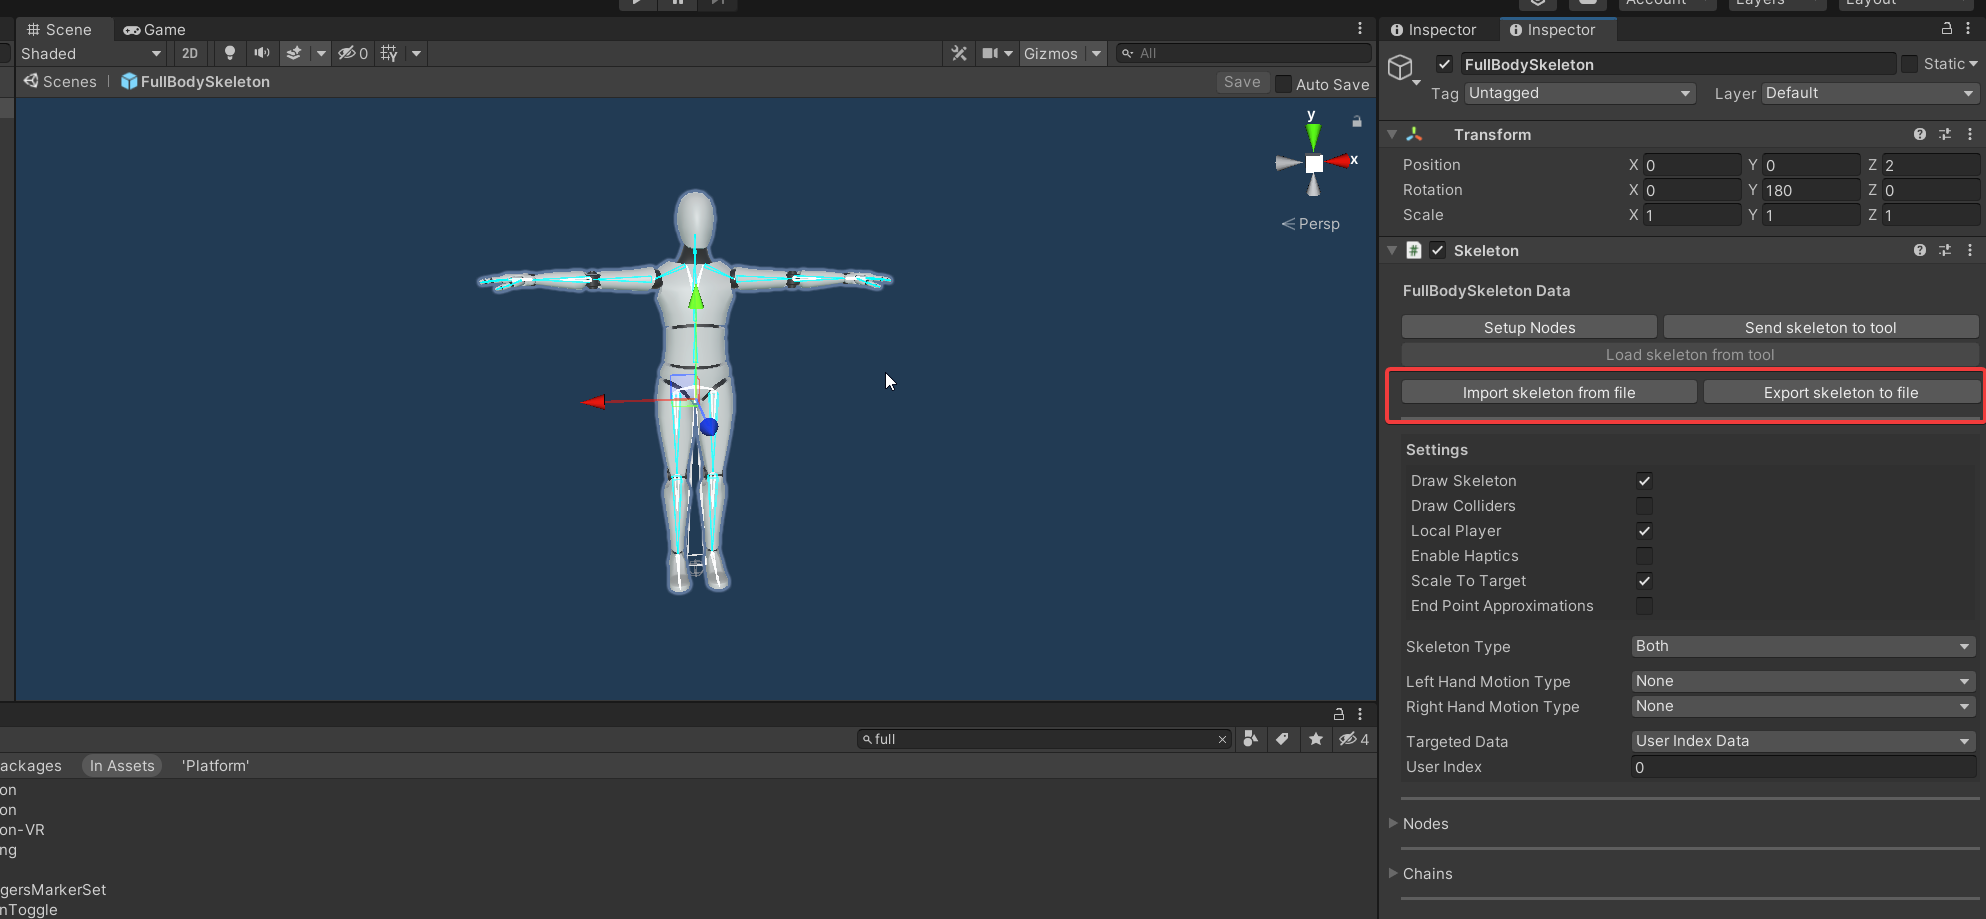
Task: Toggle scene lighting with the lightbulb icon
Action: click(229, 53)
